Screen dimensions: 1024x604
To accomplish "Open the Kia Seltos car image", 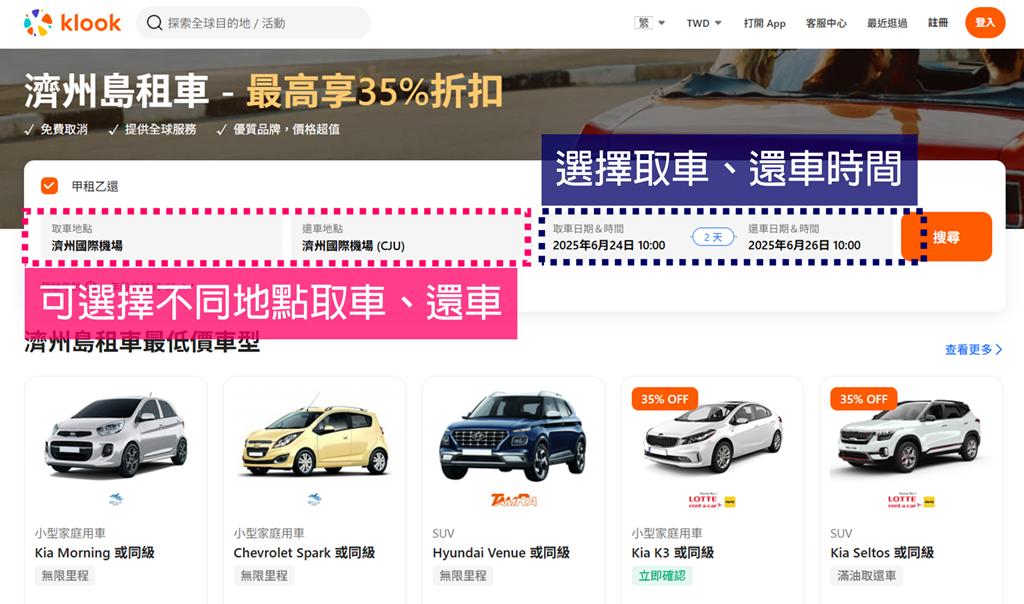I will click(911, 435).
